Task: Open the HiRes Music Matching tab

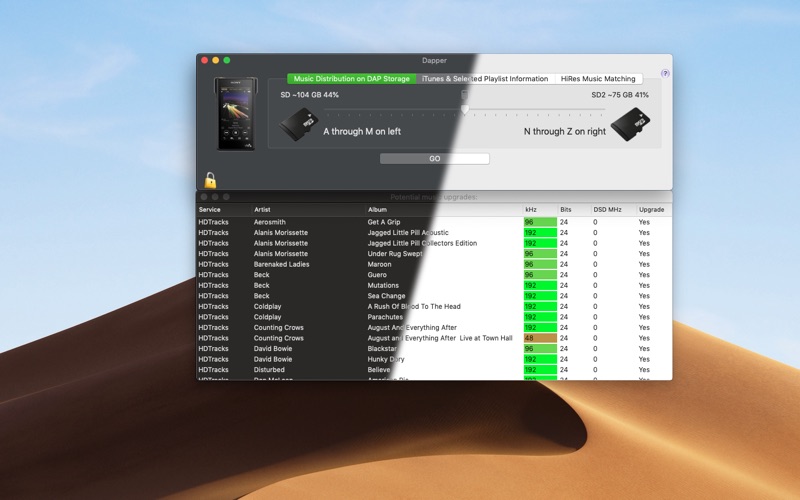Action: (x=598, y=79)
